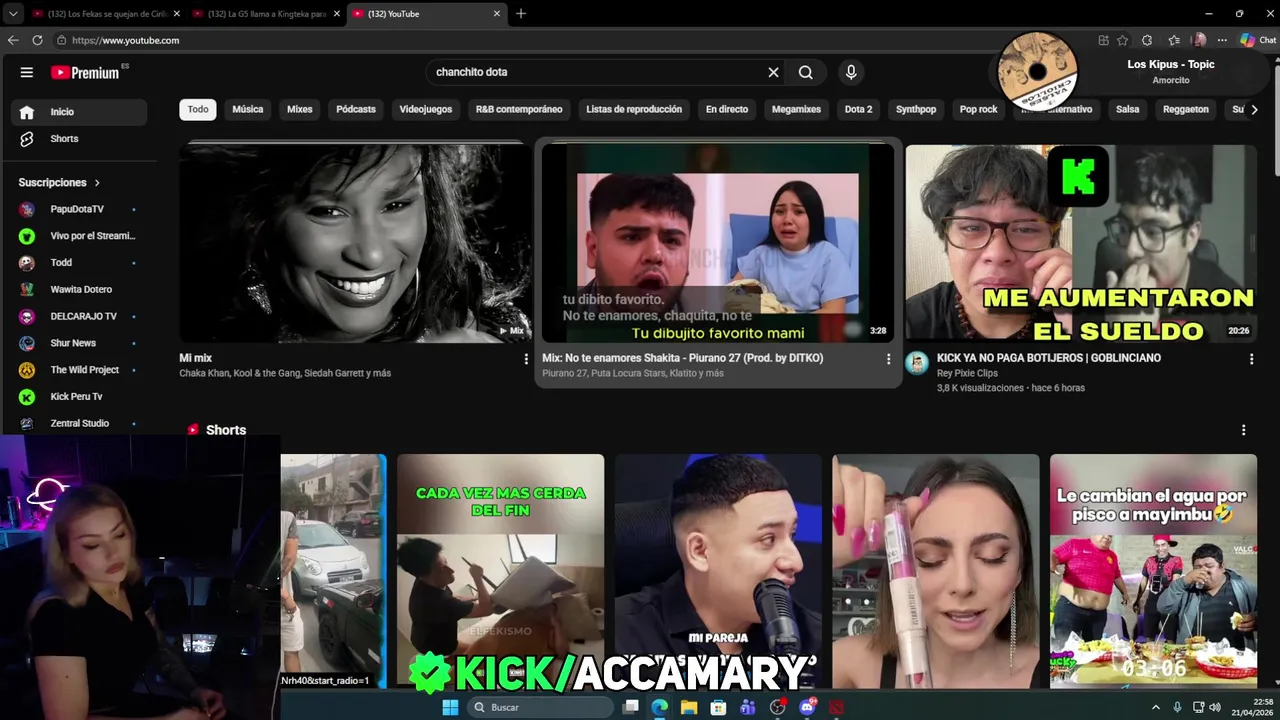Open the browser favorites list icon
Image resolution: width=1280 pixels, height=720 pixels.
[1174, 40]
